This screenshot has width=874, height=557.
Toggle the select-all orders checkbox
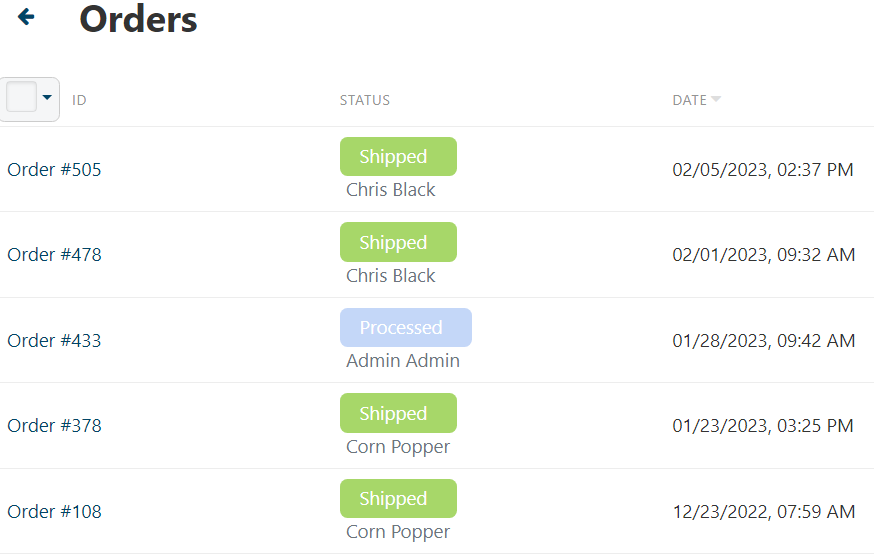pyautogui.click(x=21, y=98)
